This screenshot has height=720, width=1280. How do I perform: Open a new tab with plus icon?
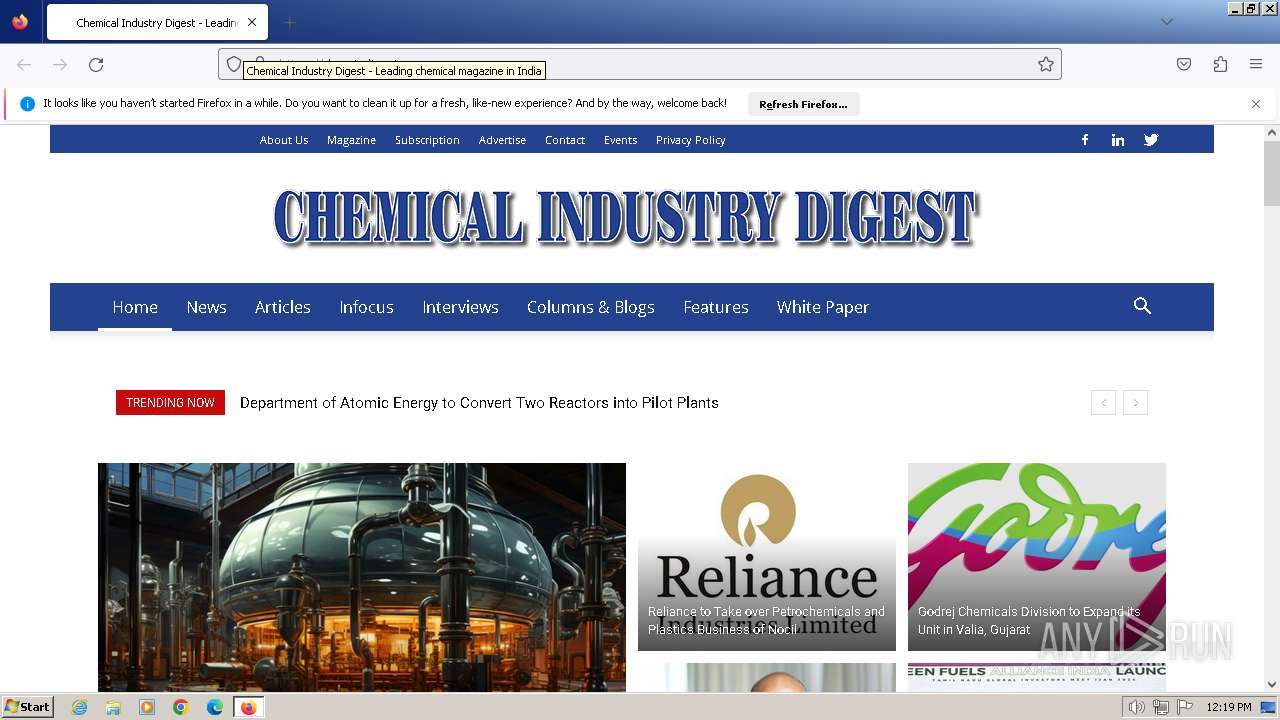tap(289, 22)
